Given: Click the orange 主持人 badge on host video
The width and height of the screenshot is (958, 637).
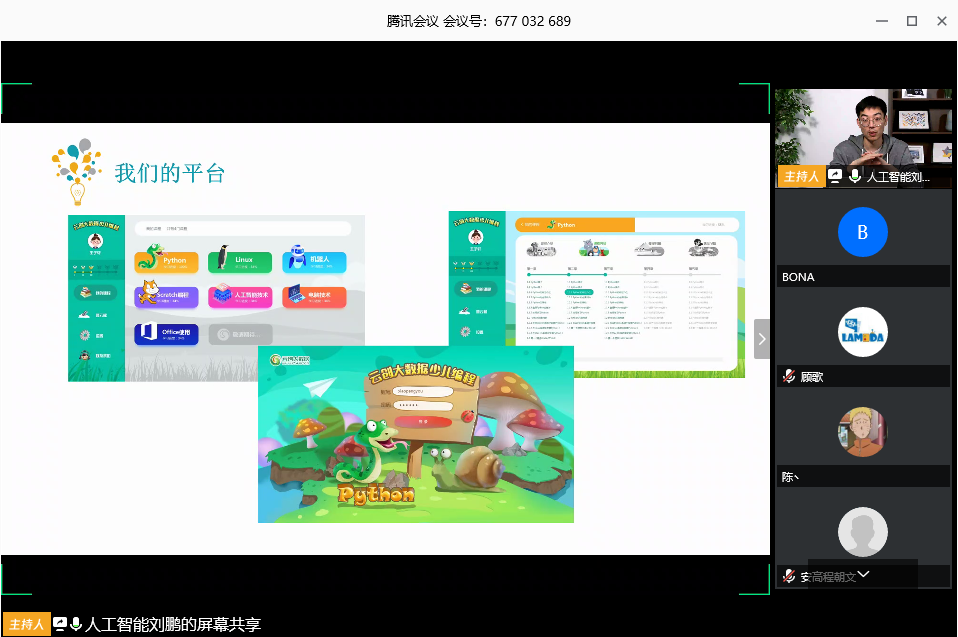Looking at the screenshot, I should (x=801, y=176).
